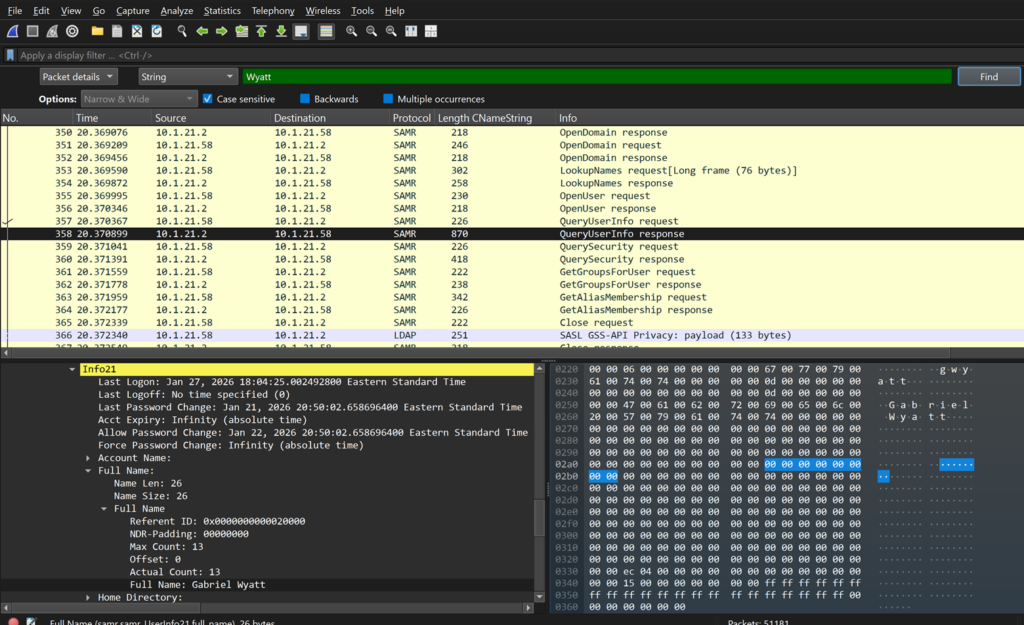
Task: Go to the first packet
Action: tap(261, 31)
